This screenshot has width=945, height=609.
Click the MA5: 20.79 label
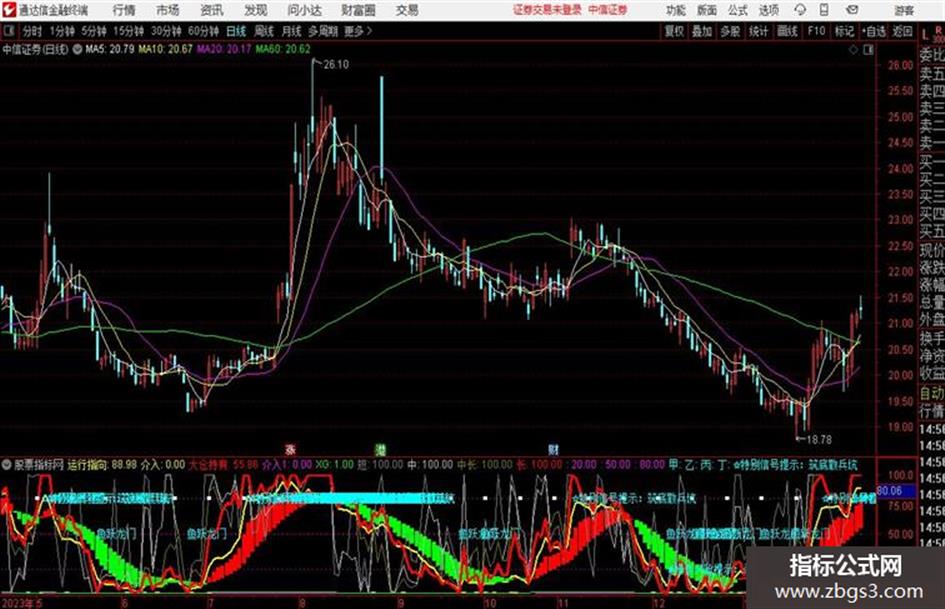click(x=110, y=49)
